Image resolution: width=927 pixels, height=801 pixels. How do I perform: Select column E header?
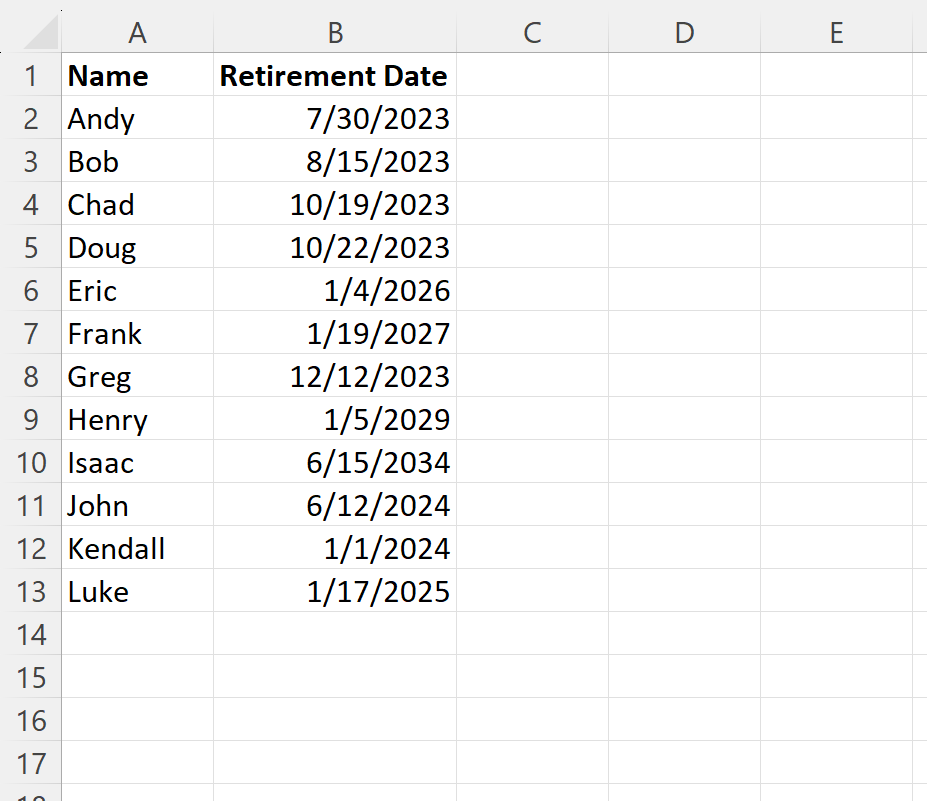[x=836, y=33]
